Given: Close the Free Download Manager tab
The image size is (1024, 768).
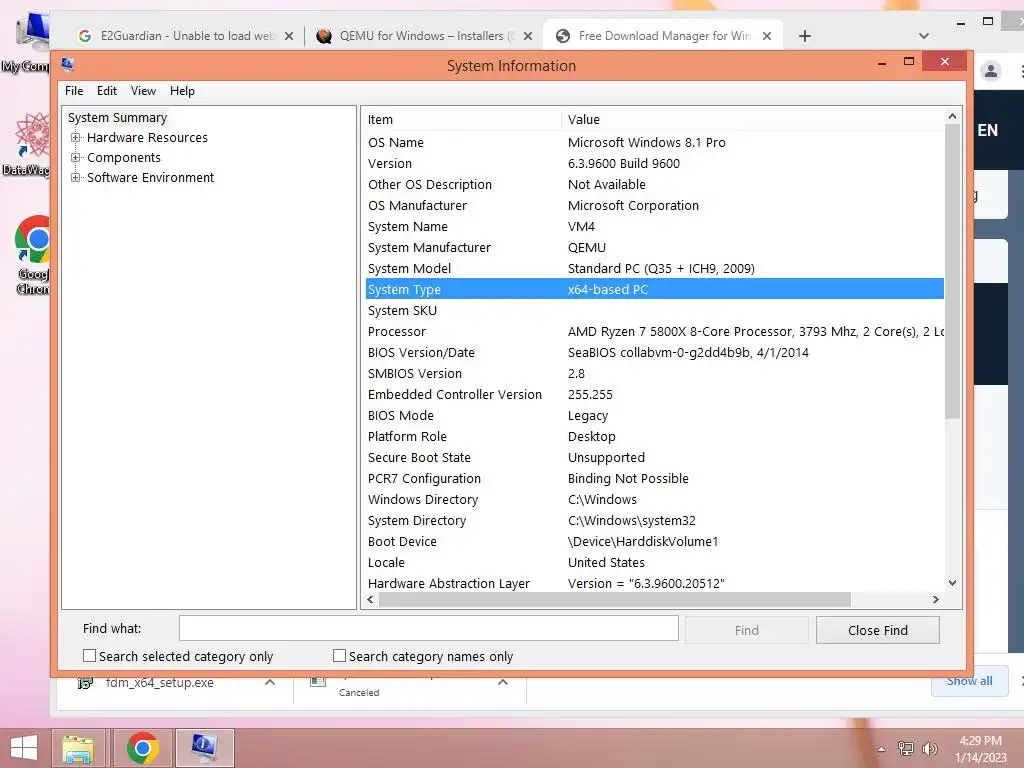Looking at the screenshot, I should (x=767, y=36).
